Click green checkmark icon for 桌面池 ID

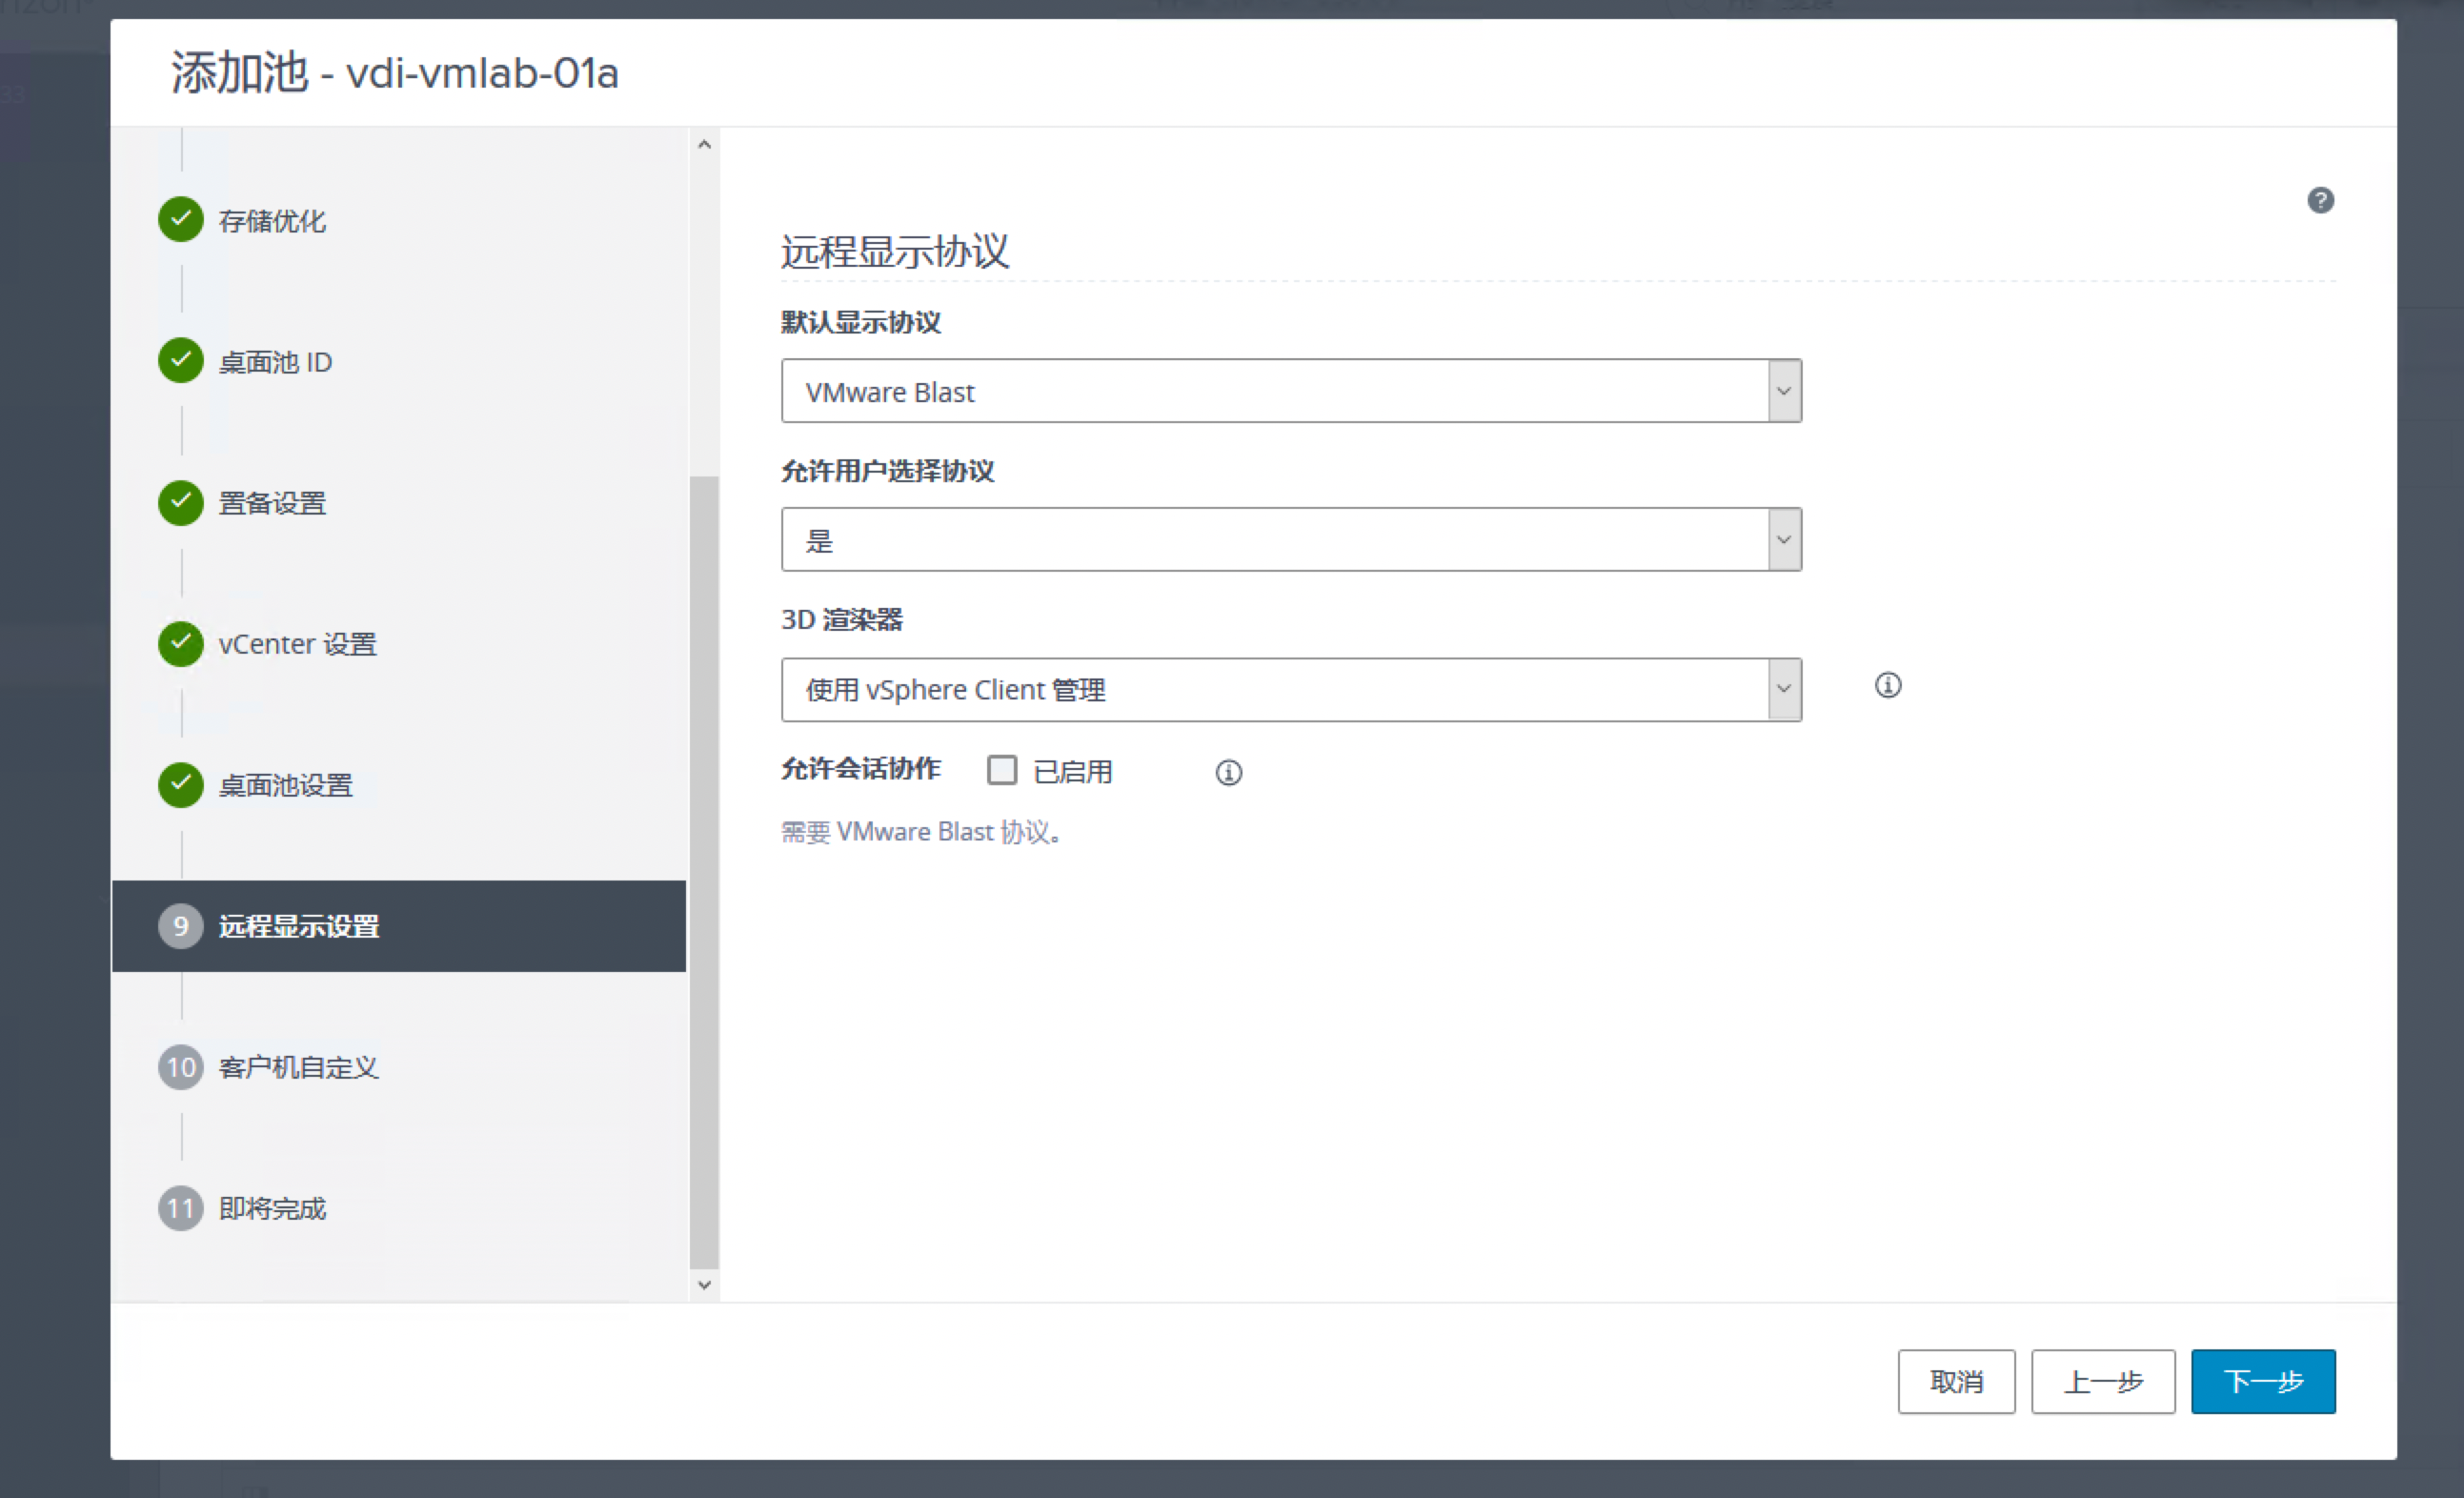tap(181, 361)
